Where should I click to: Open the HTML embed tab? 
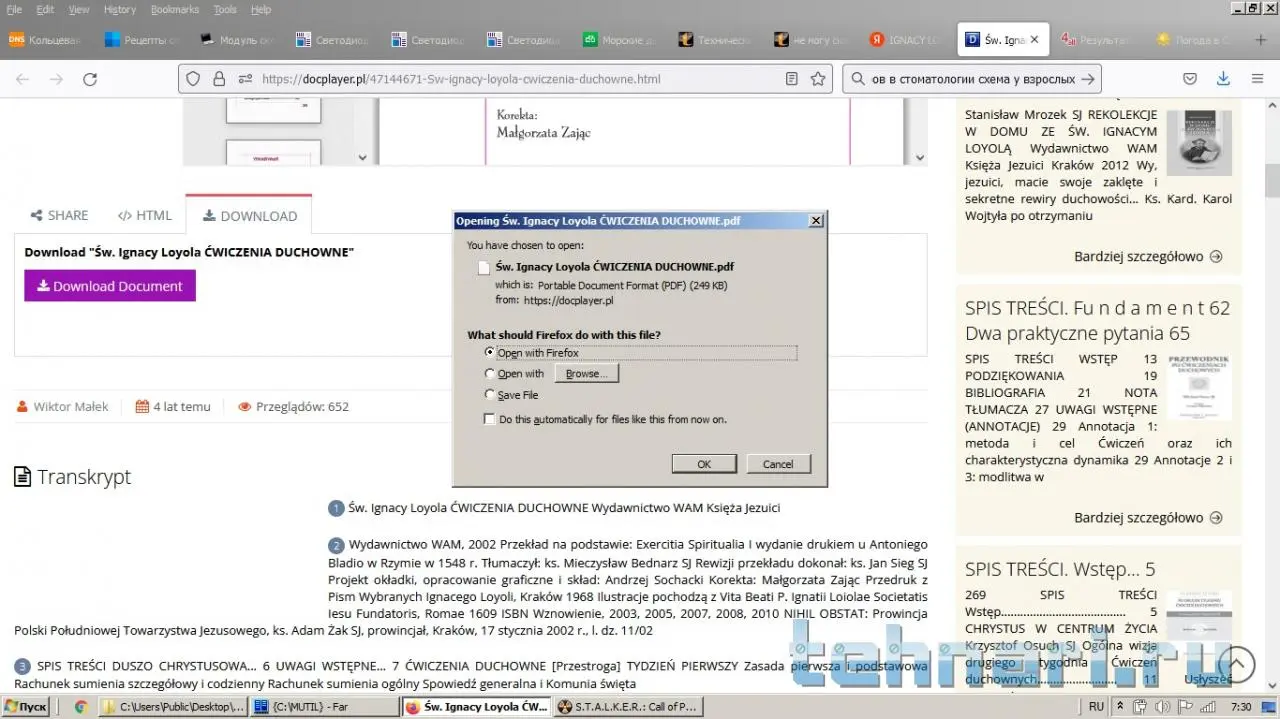[x=145, y=215]
